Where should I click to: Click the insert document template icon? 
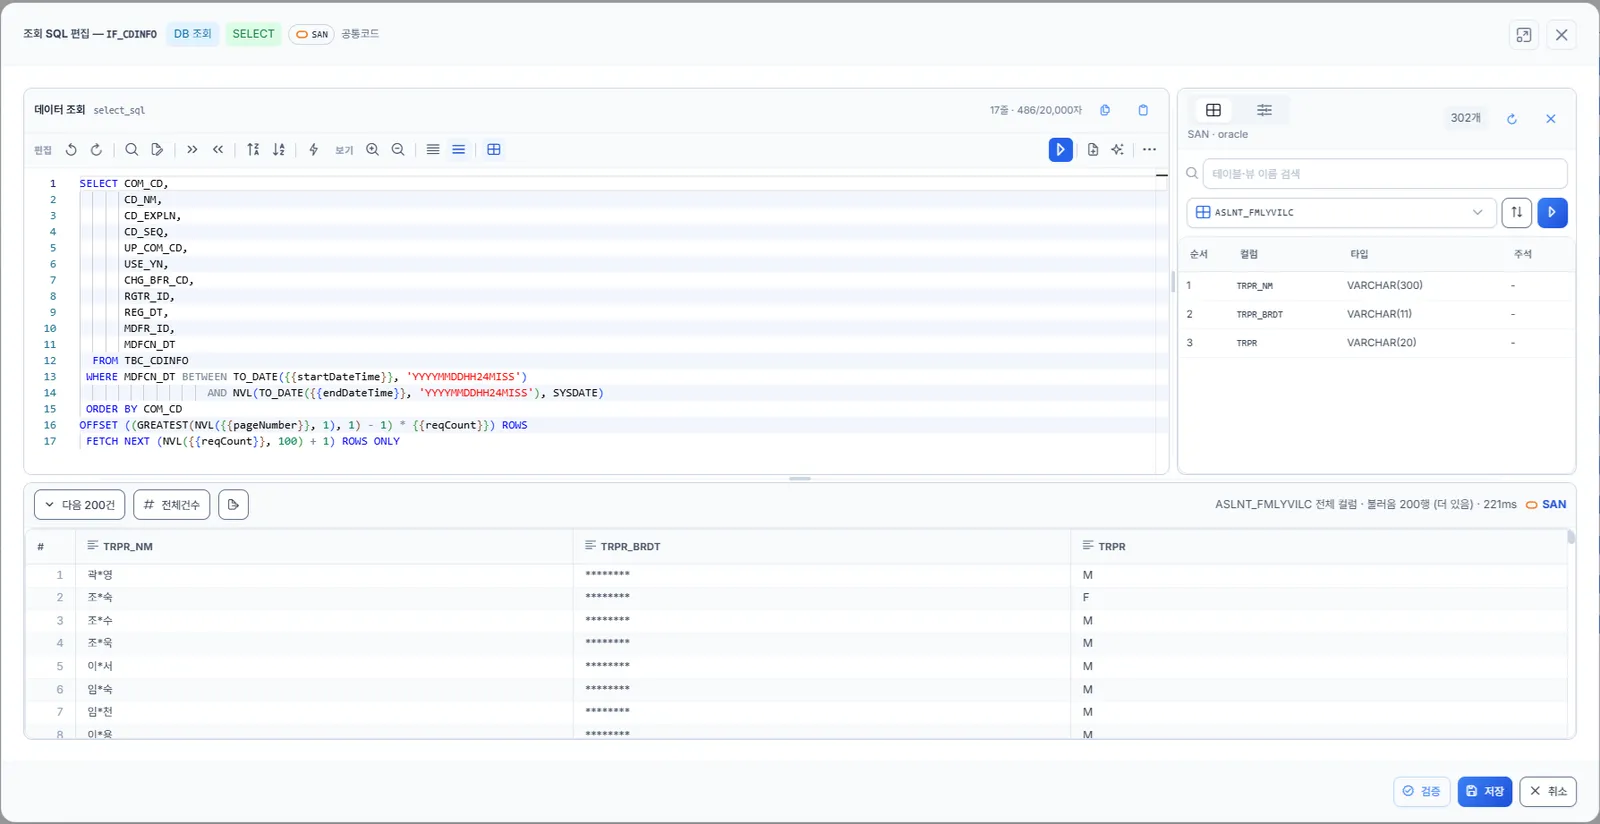click(x=1093, y=150)
